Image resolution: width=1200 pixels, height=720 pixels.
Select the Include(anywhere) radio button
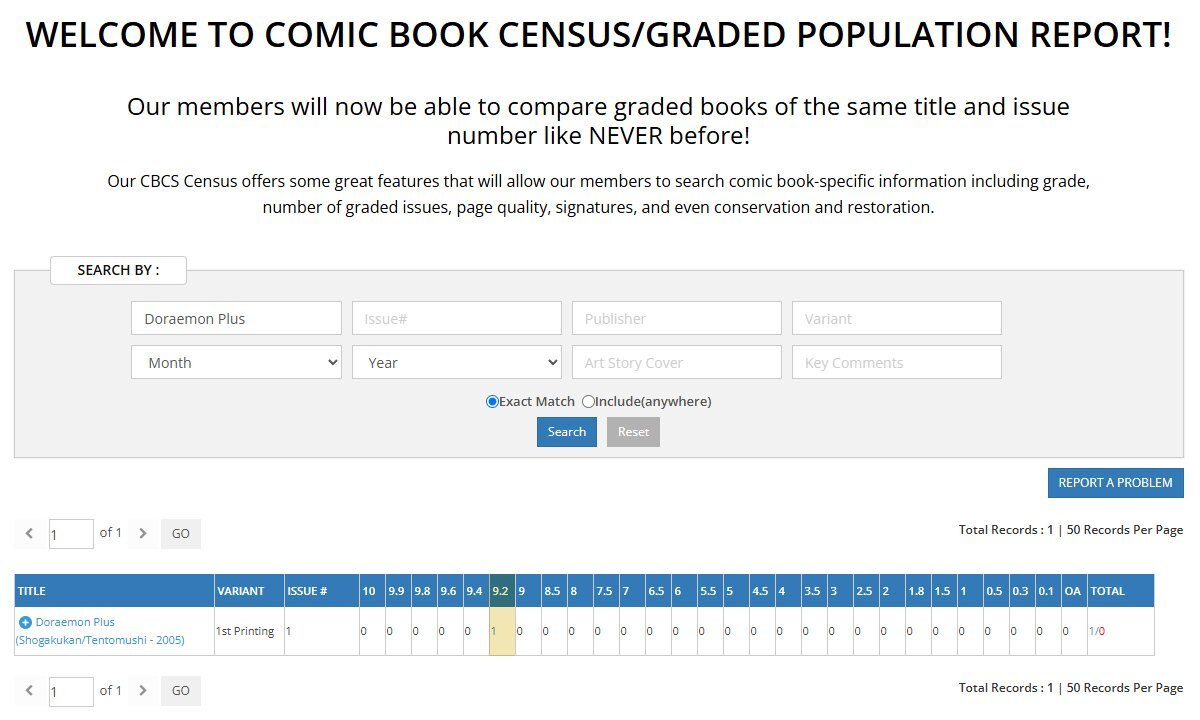(x=588, y=402)
